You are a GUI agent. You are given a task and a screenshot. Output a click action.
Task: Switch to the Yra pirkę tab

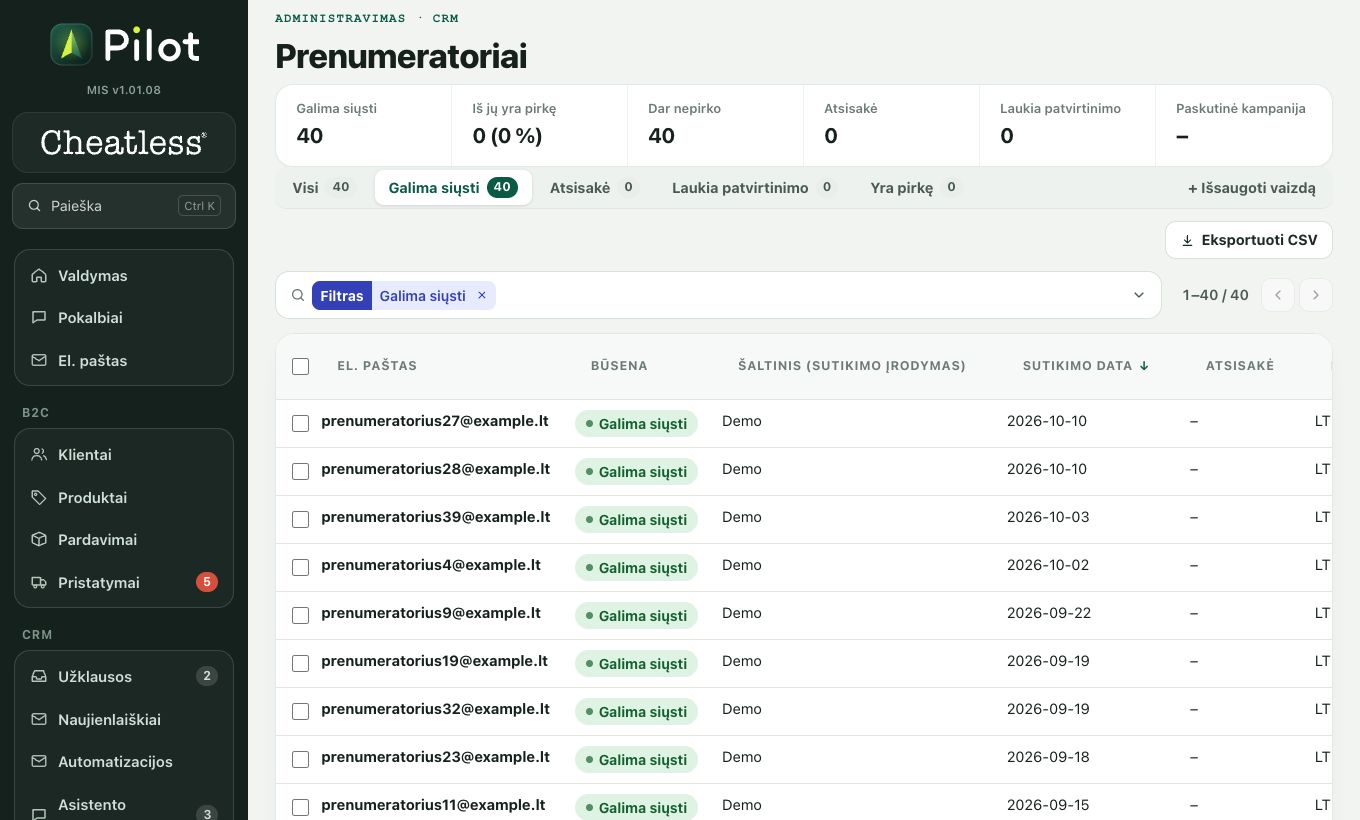click(914, 187)
